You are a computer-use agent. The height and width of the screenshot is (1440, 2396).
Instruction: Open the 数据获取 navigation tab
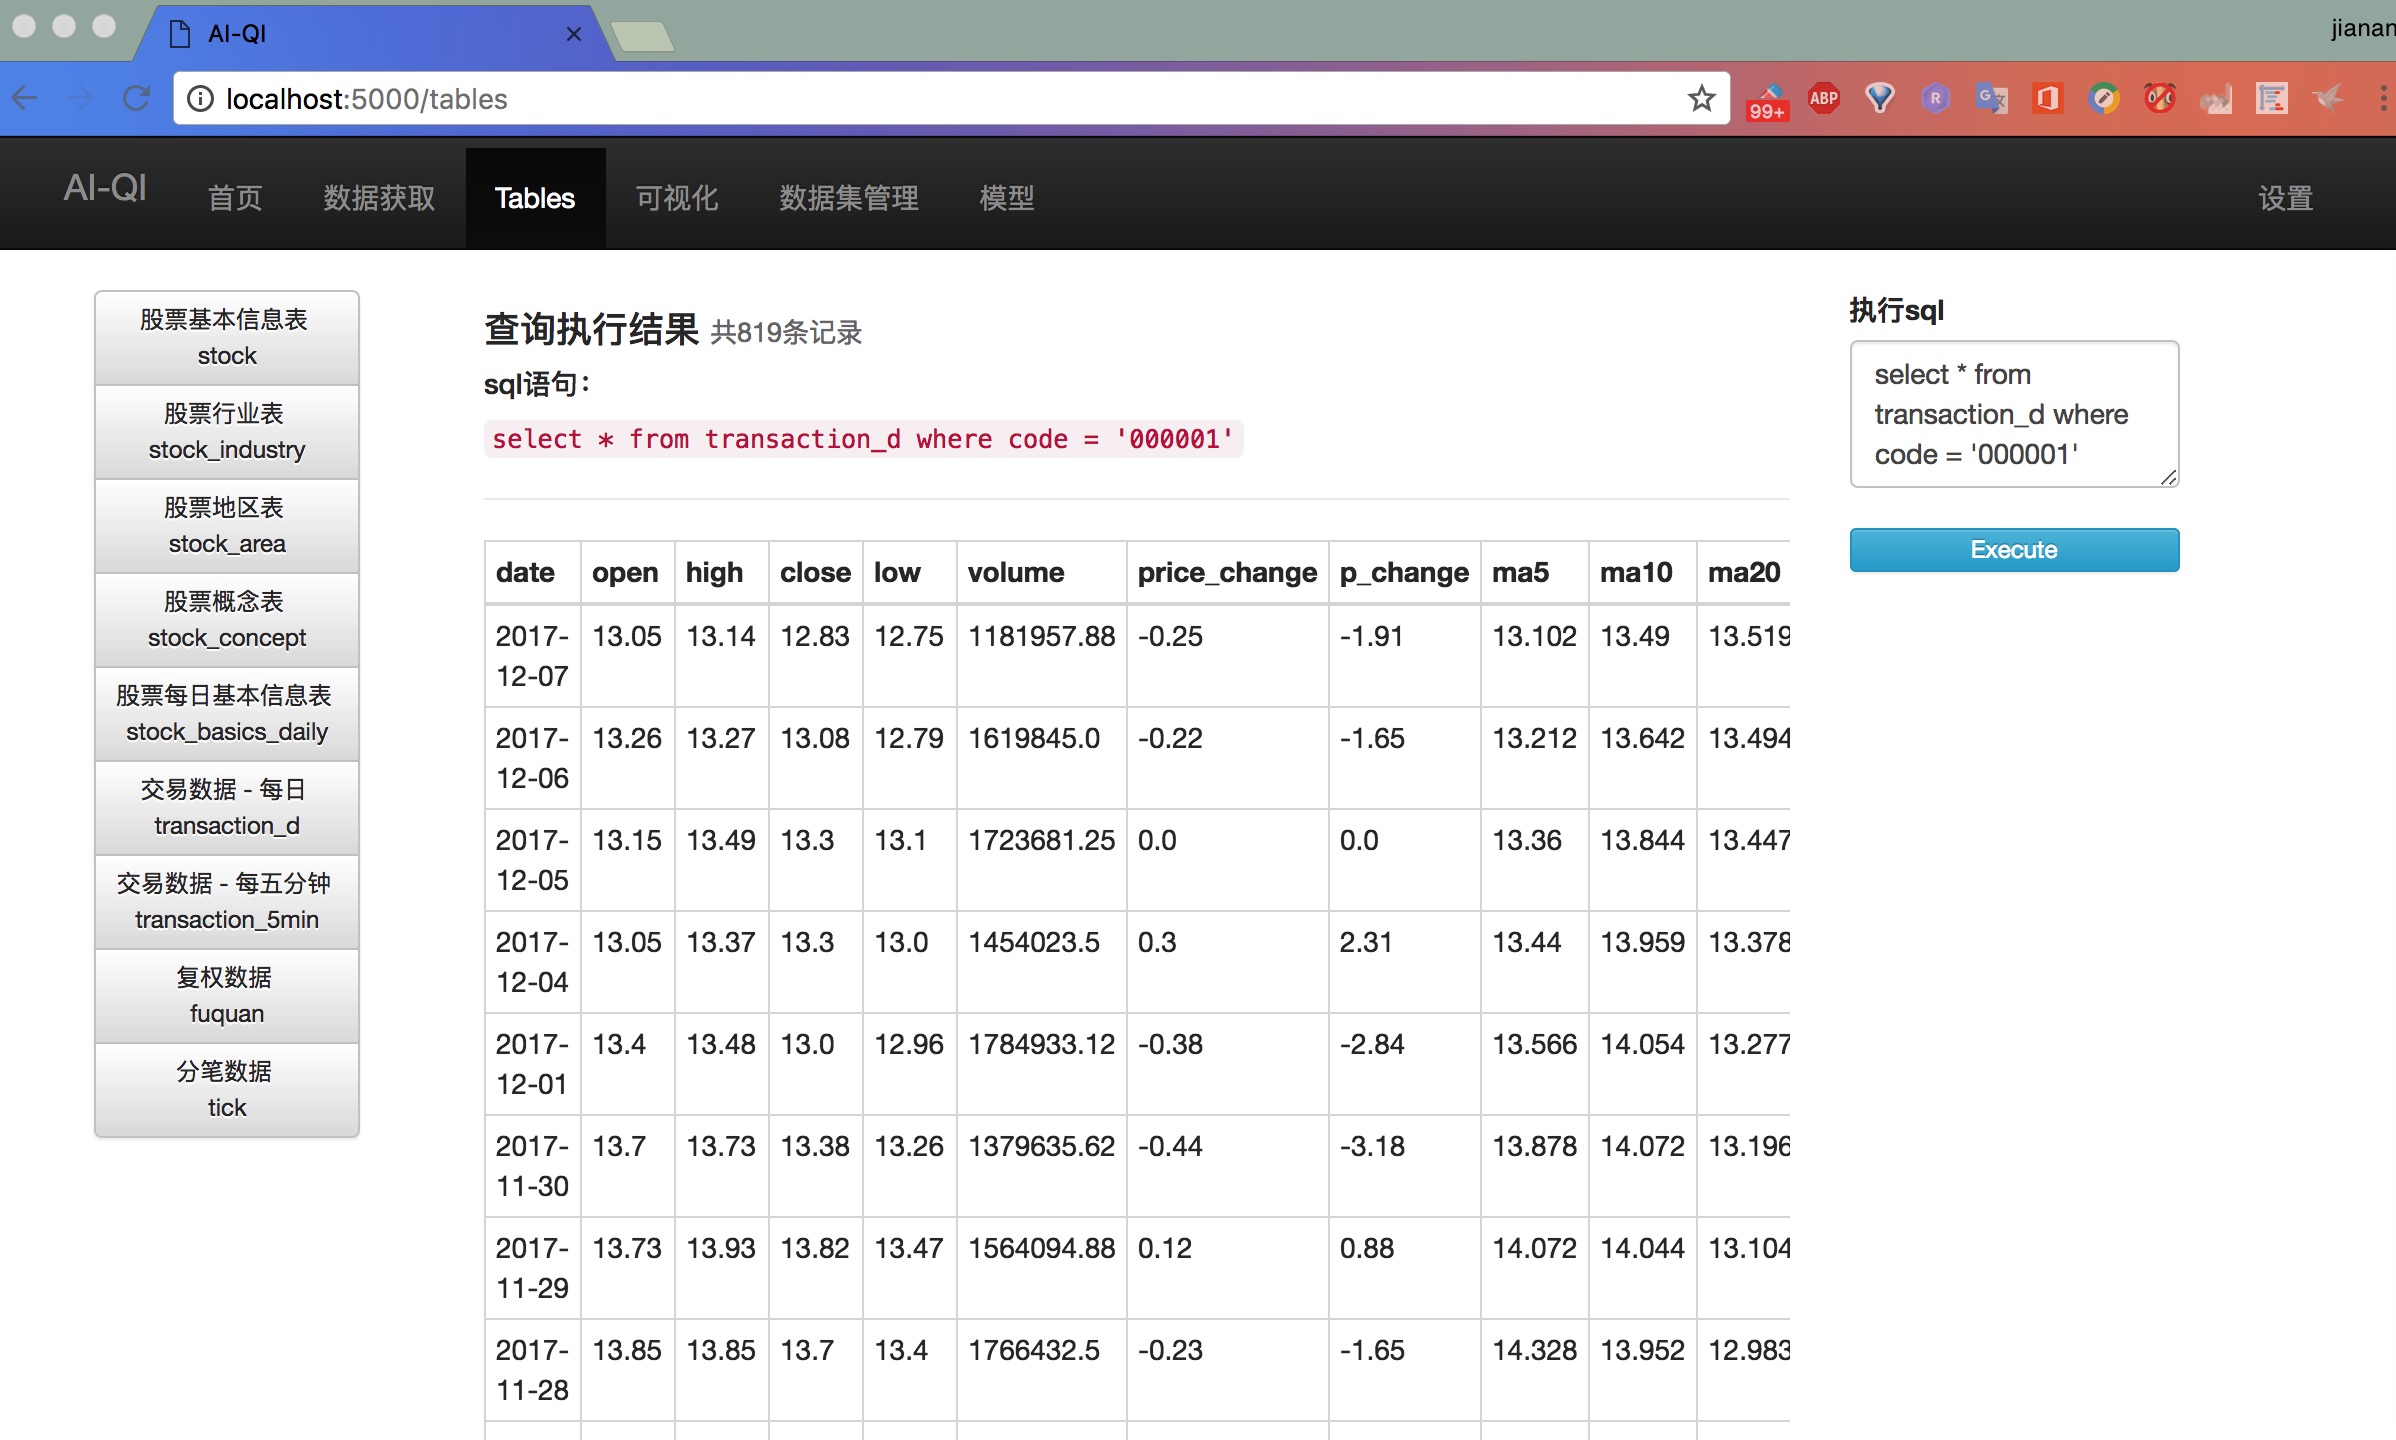[379, 198]
